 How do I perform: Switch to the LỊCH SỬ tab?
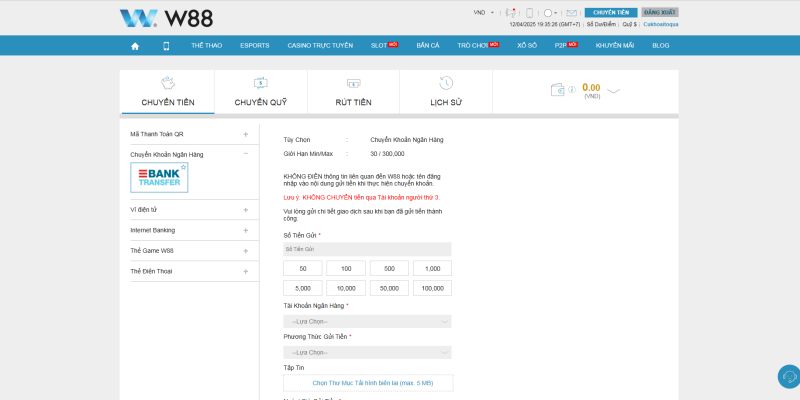coord(446,92)
